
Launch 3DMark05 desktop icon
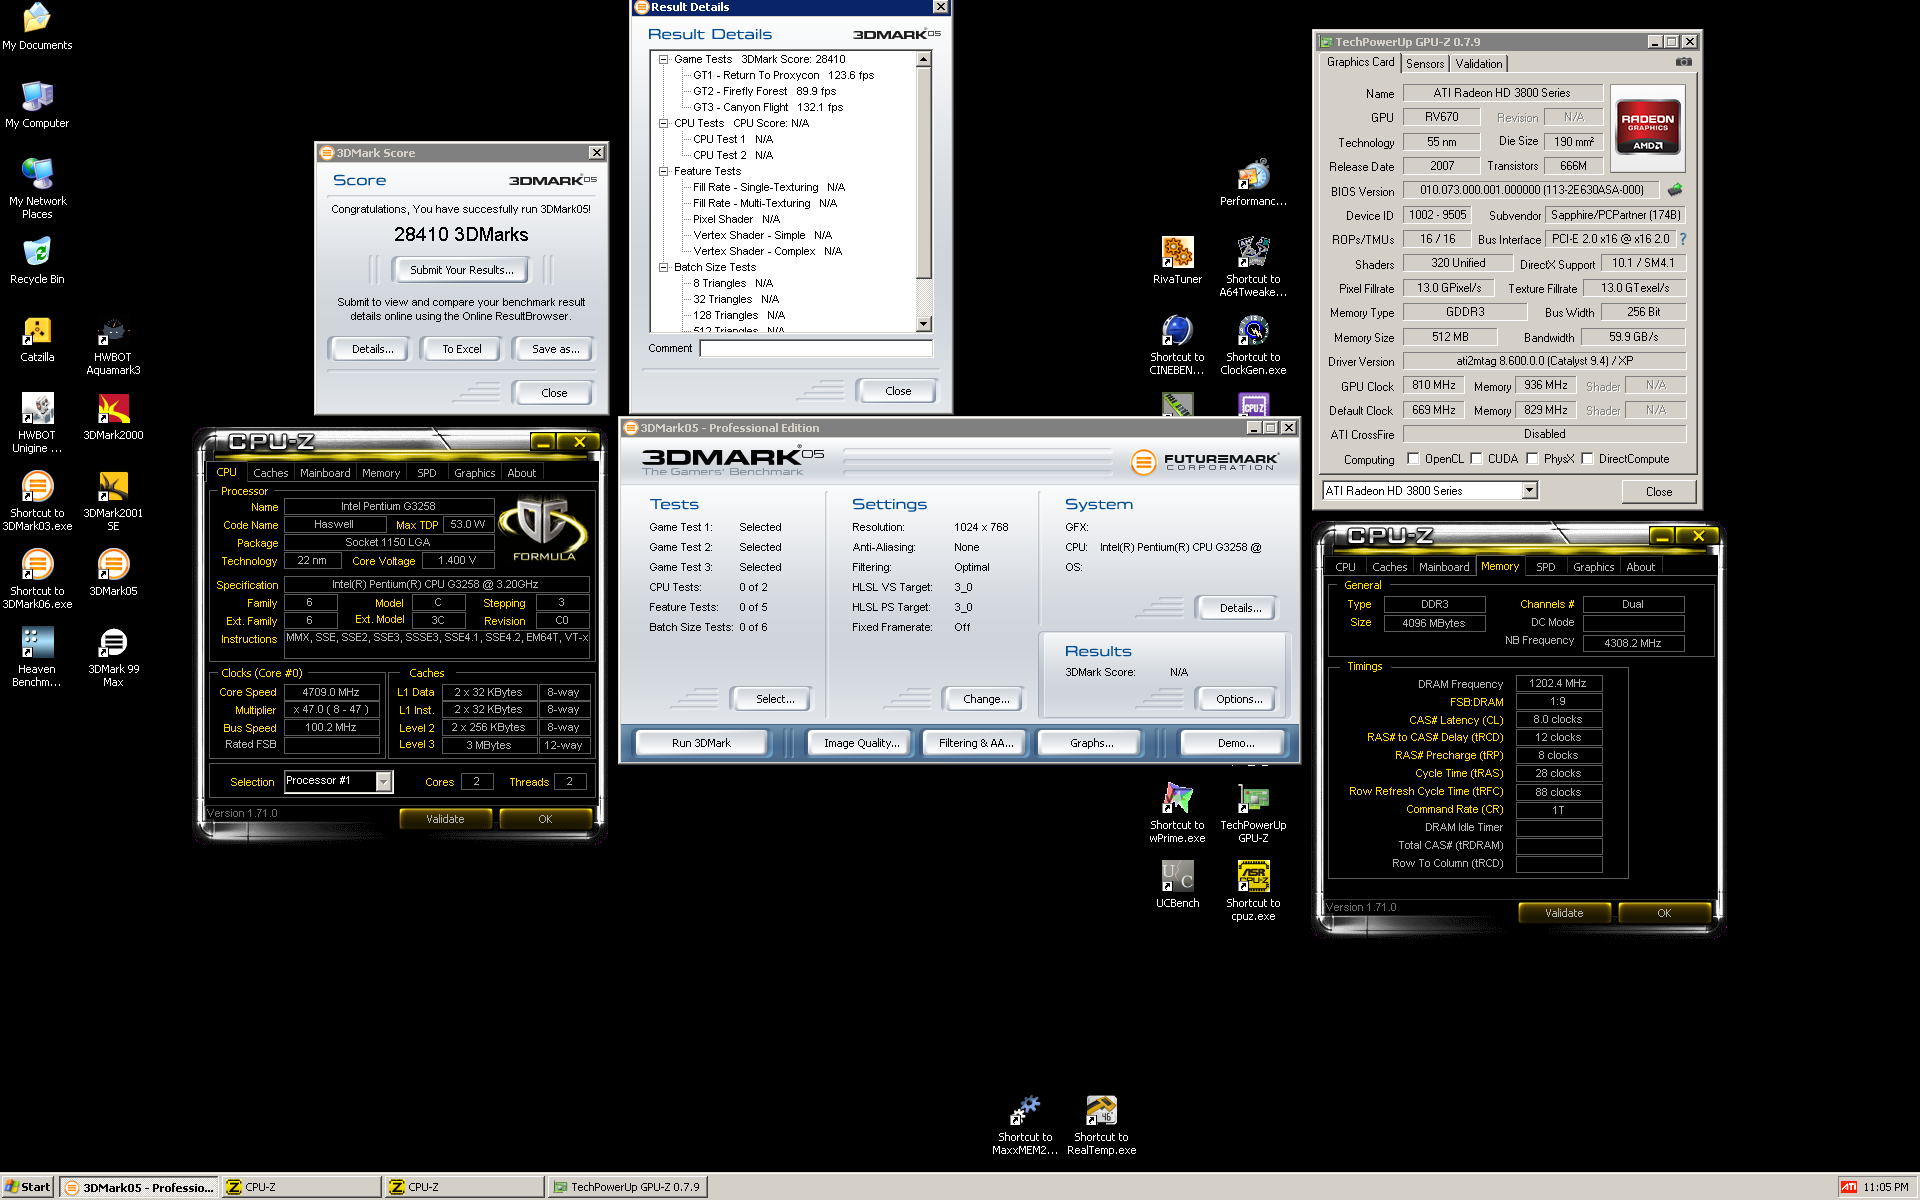pos(113,573)
